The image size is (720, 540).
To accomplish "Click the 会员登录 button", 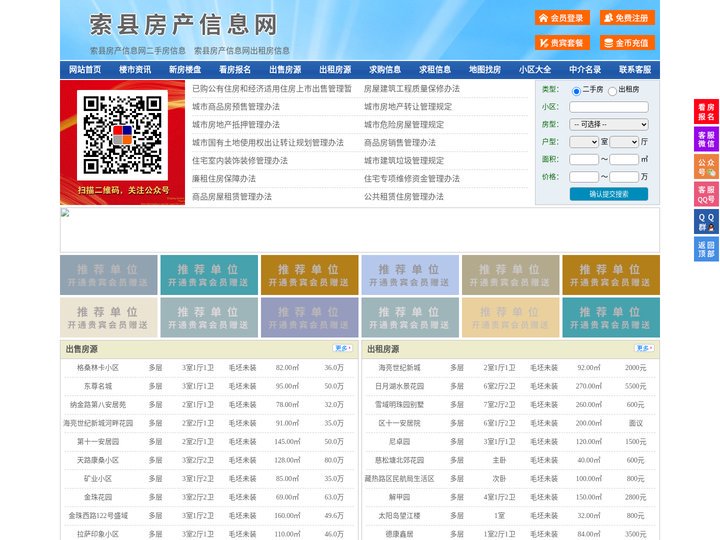I will pos(562,18).
